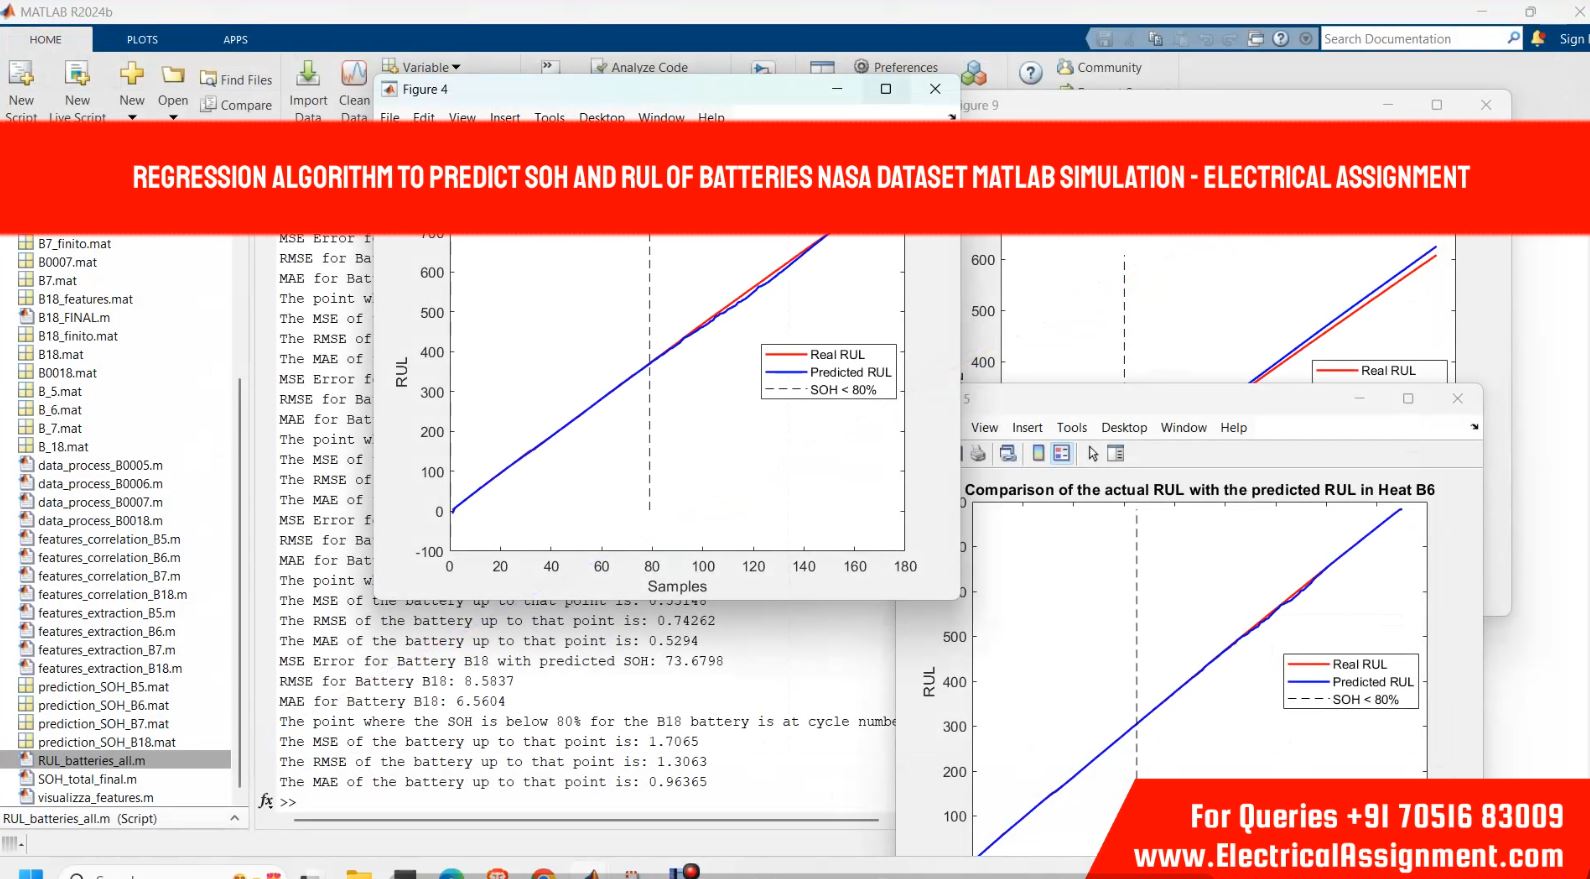Click the Command Window prompt
1590x879 pixels.
point(288,802)
